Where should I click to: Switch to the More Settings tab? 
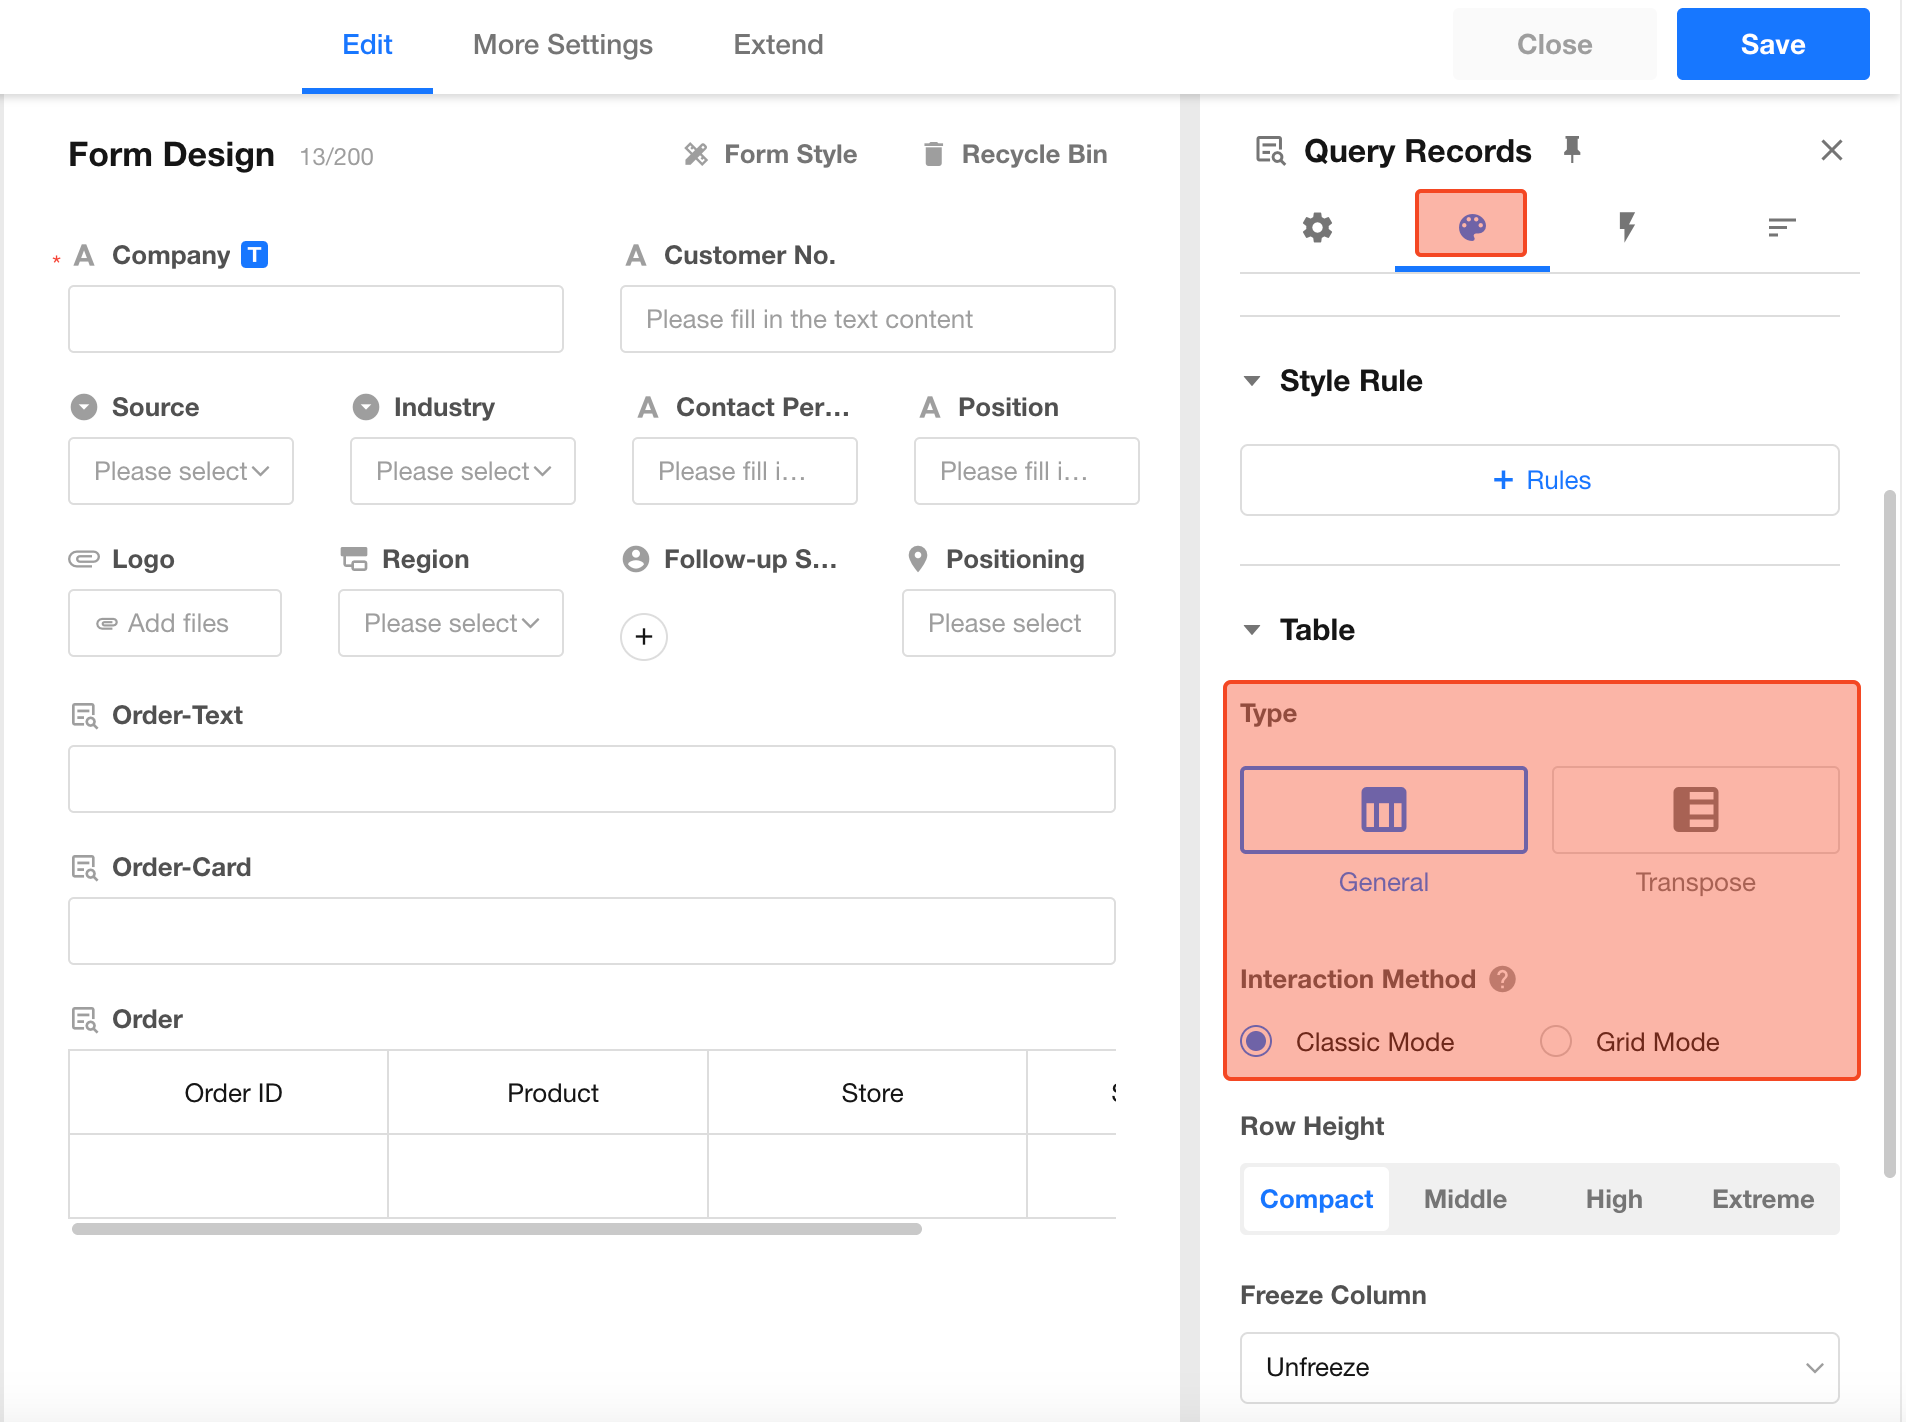click(563, 45)
